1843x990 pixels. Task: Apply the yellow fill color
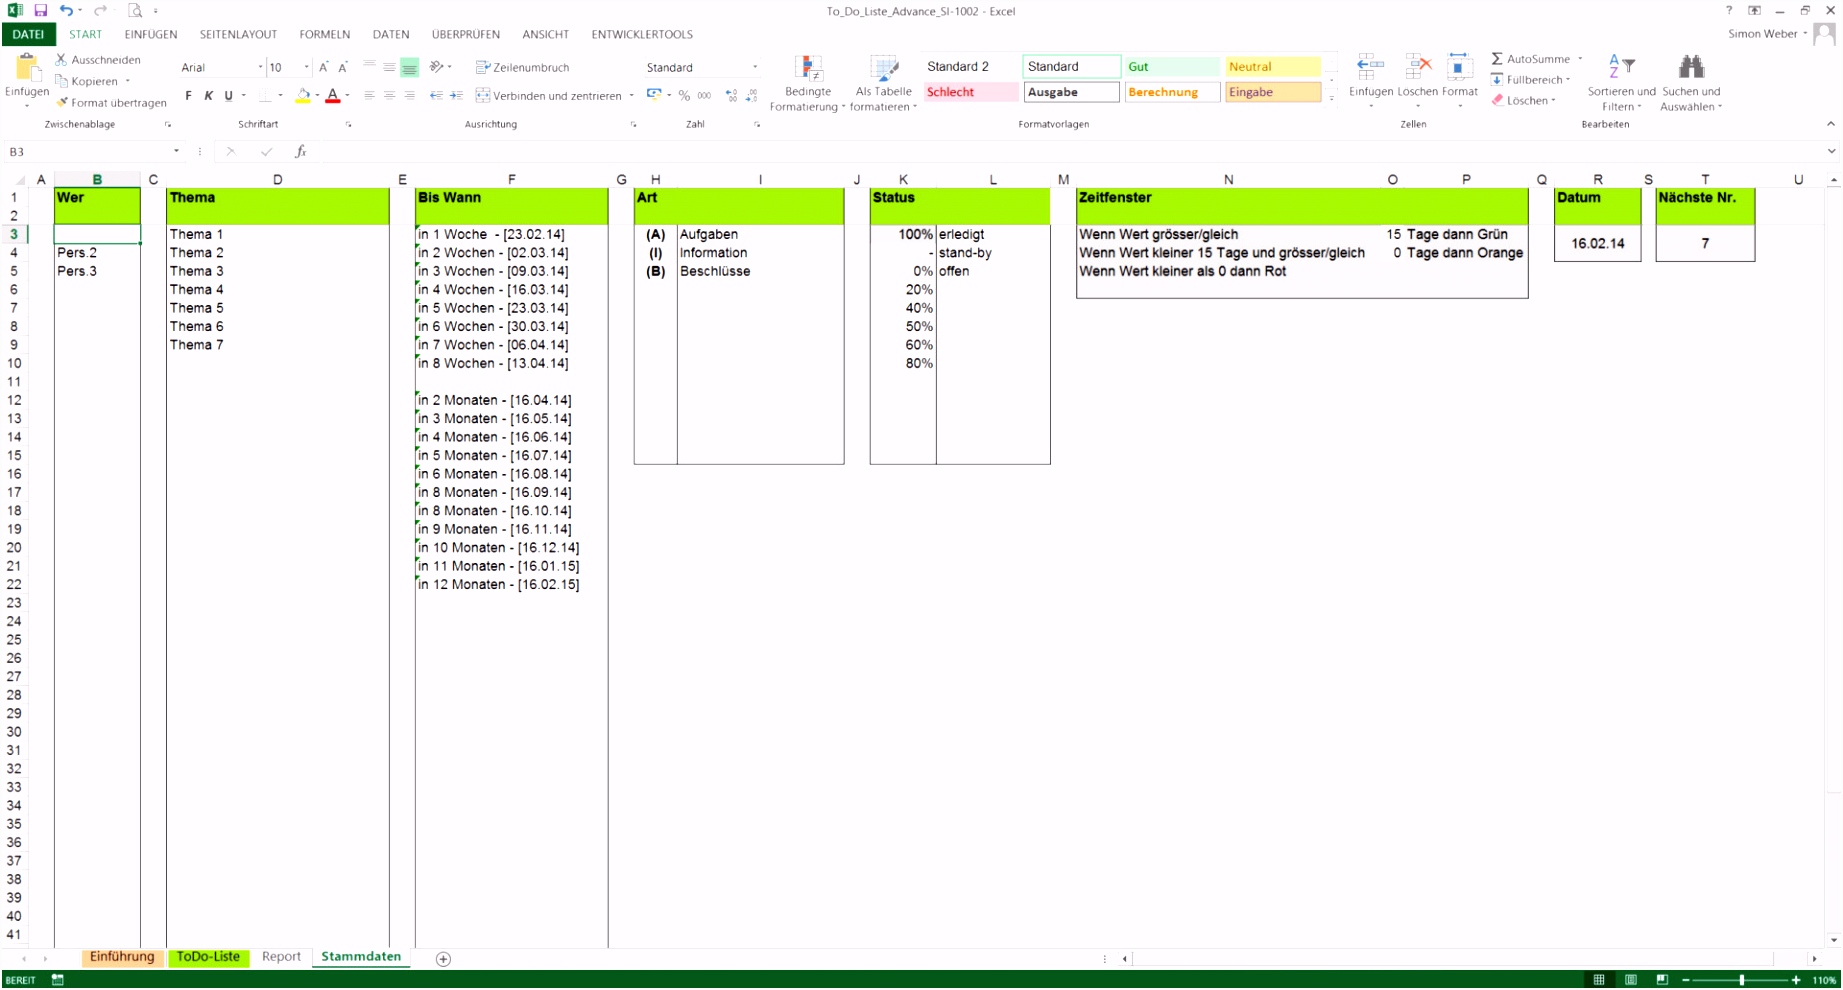click(303, 96)
